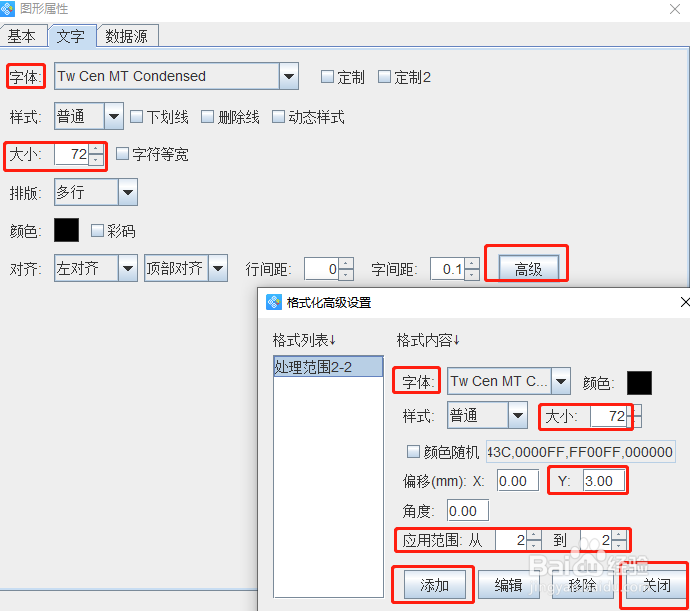Switch to the 基本 tab
The image size is (690, 611).
(x=22, y=36)
